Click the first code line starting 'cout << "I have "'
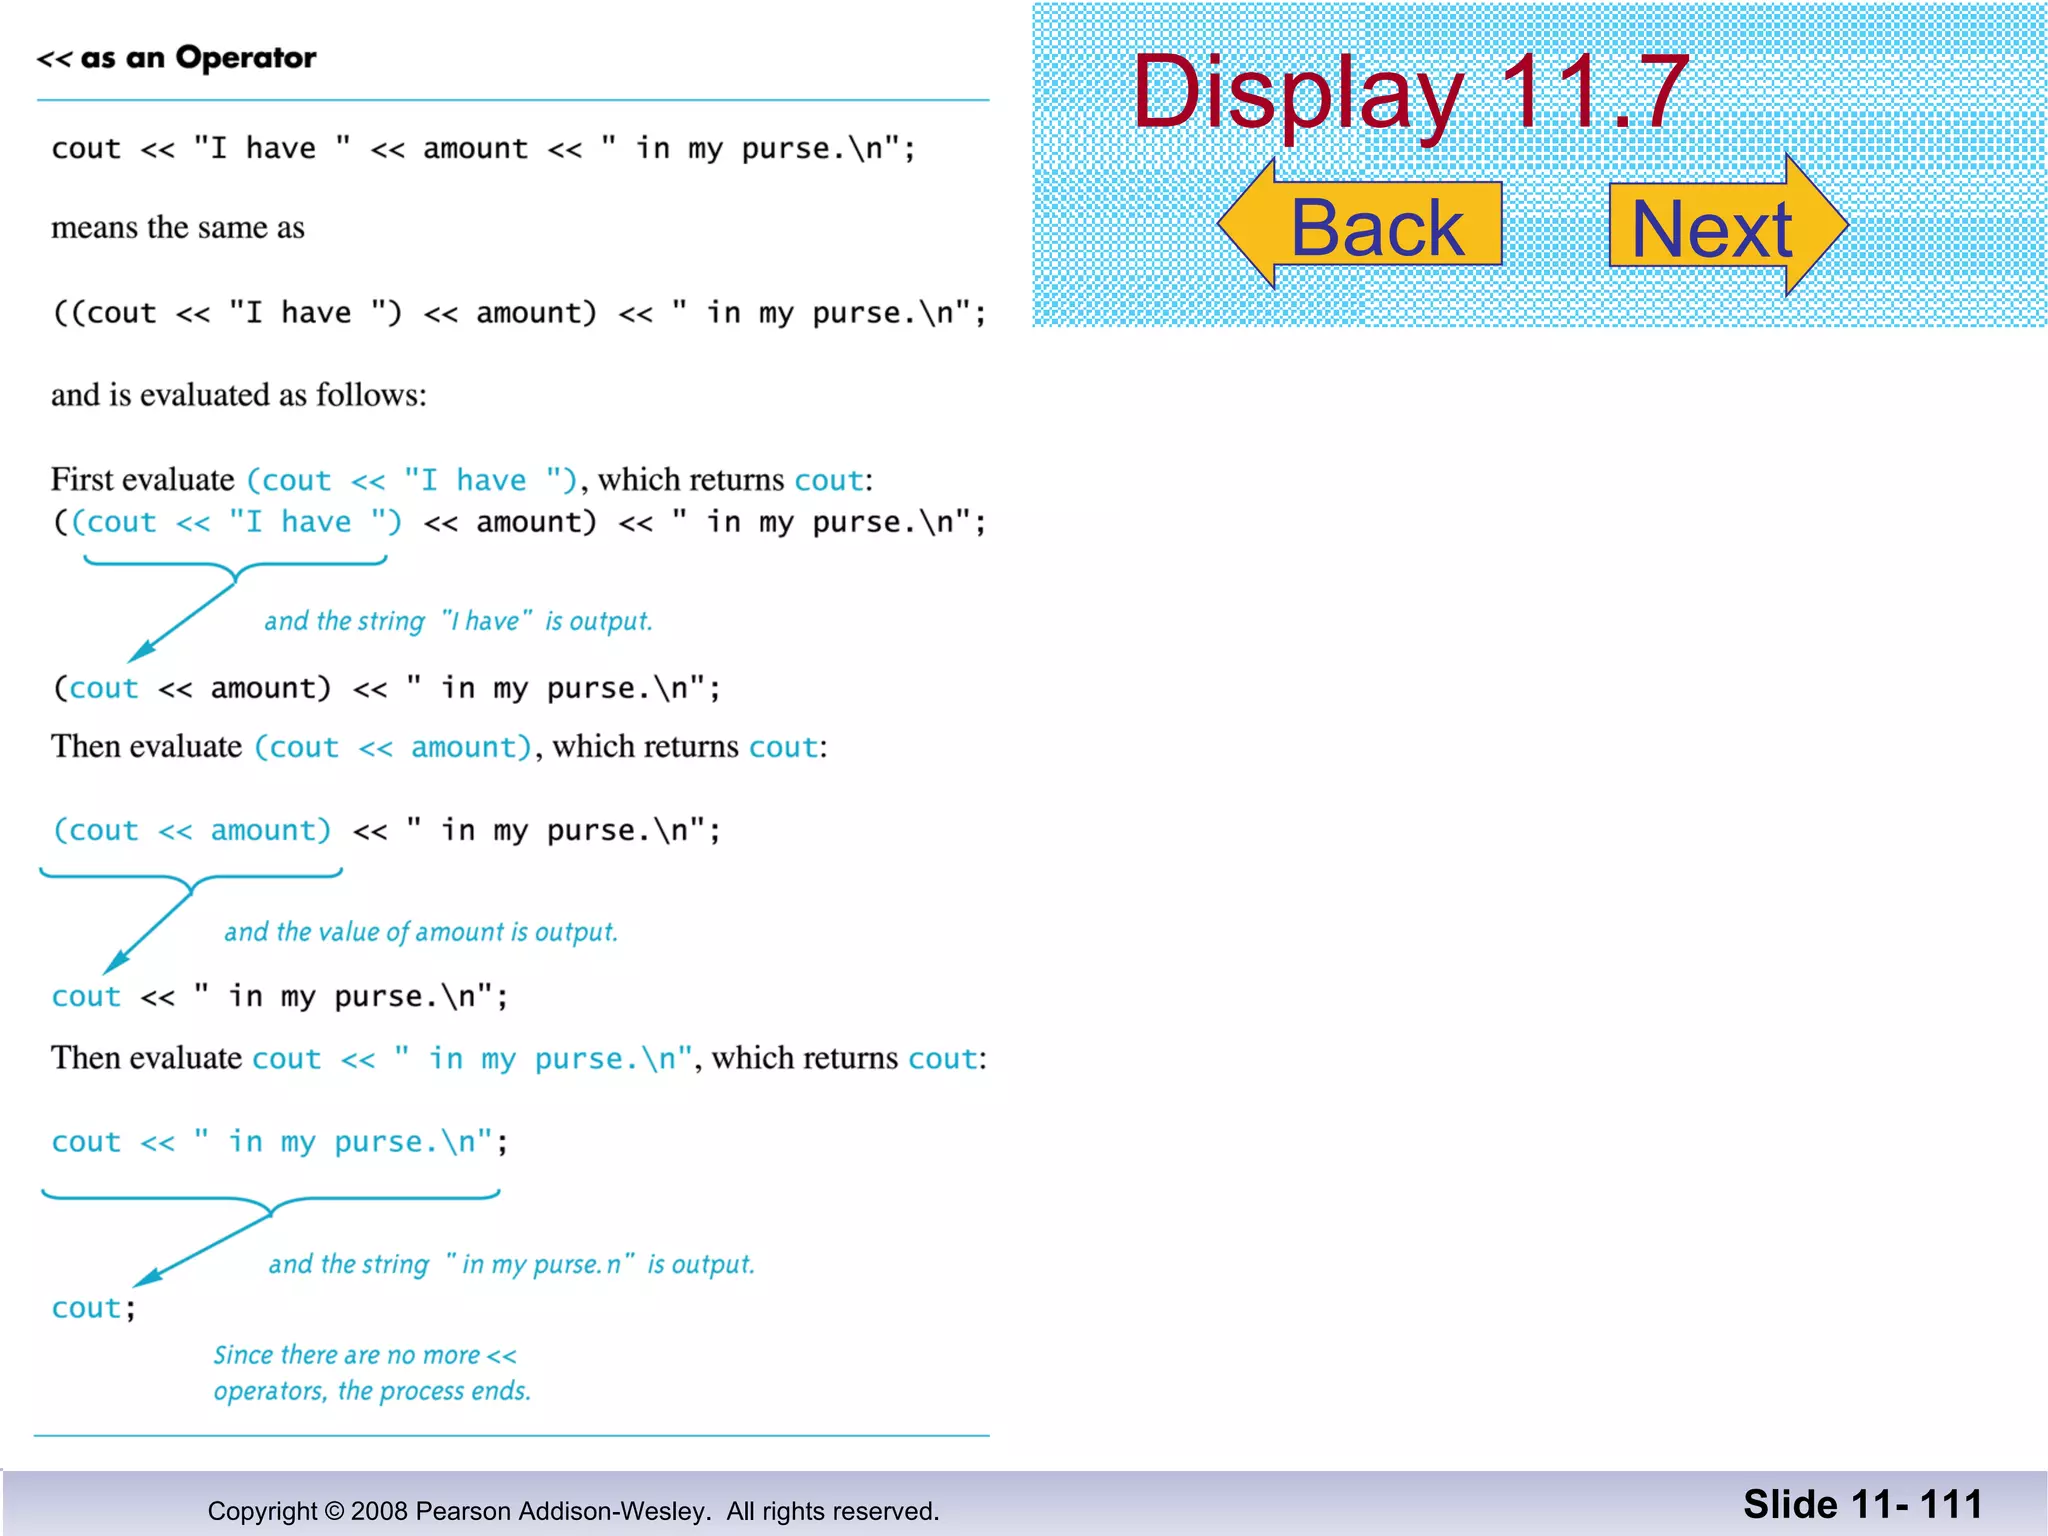Viewport: 2048px width, 1536px height. click(483, 149)
